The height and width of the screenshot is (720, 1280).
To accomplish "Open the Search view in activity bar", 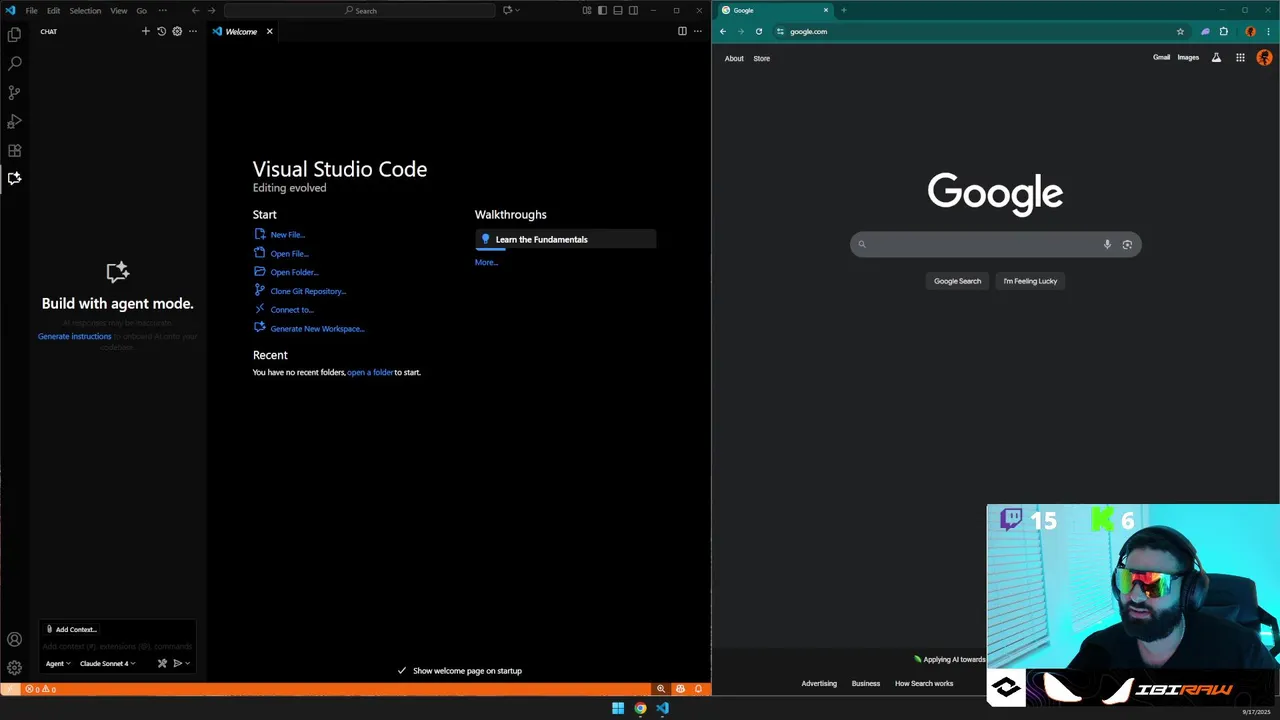I will coord(14,63).
